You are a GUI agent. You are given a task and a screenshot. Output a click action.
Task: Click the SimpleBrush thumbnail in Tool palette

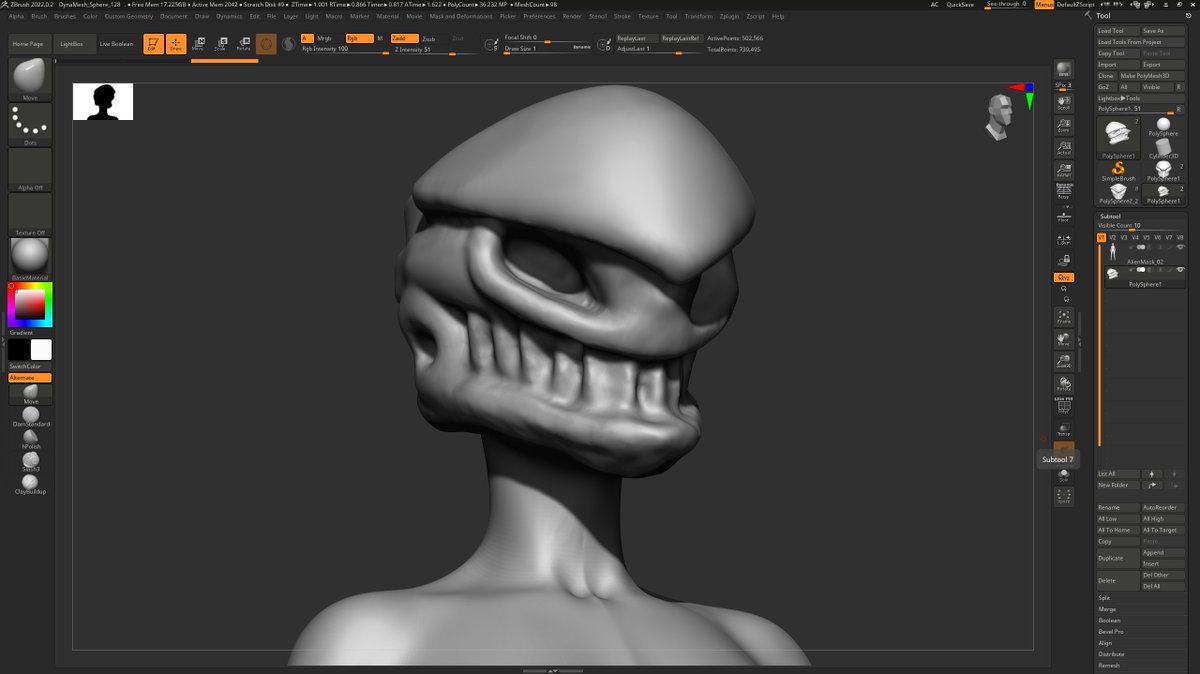pos(1117,167)
